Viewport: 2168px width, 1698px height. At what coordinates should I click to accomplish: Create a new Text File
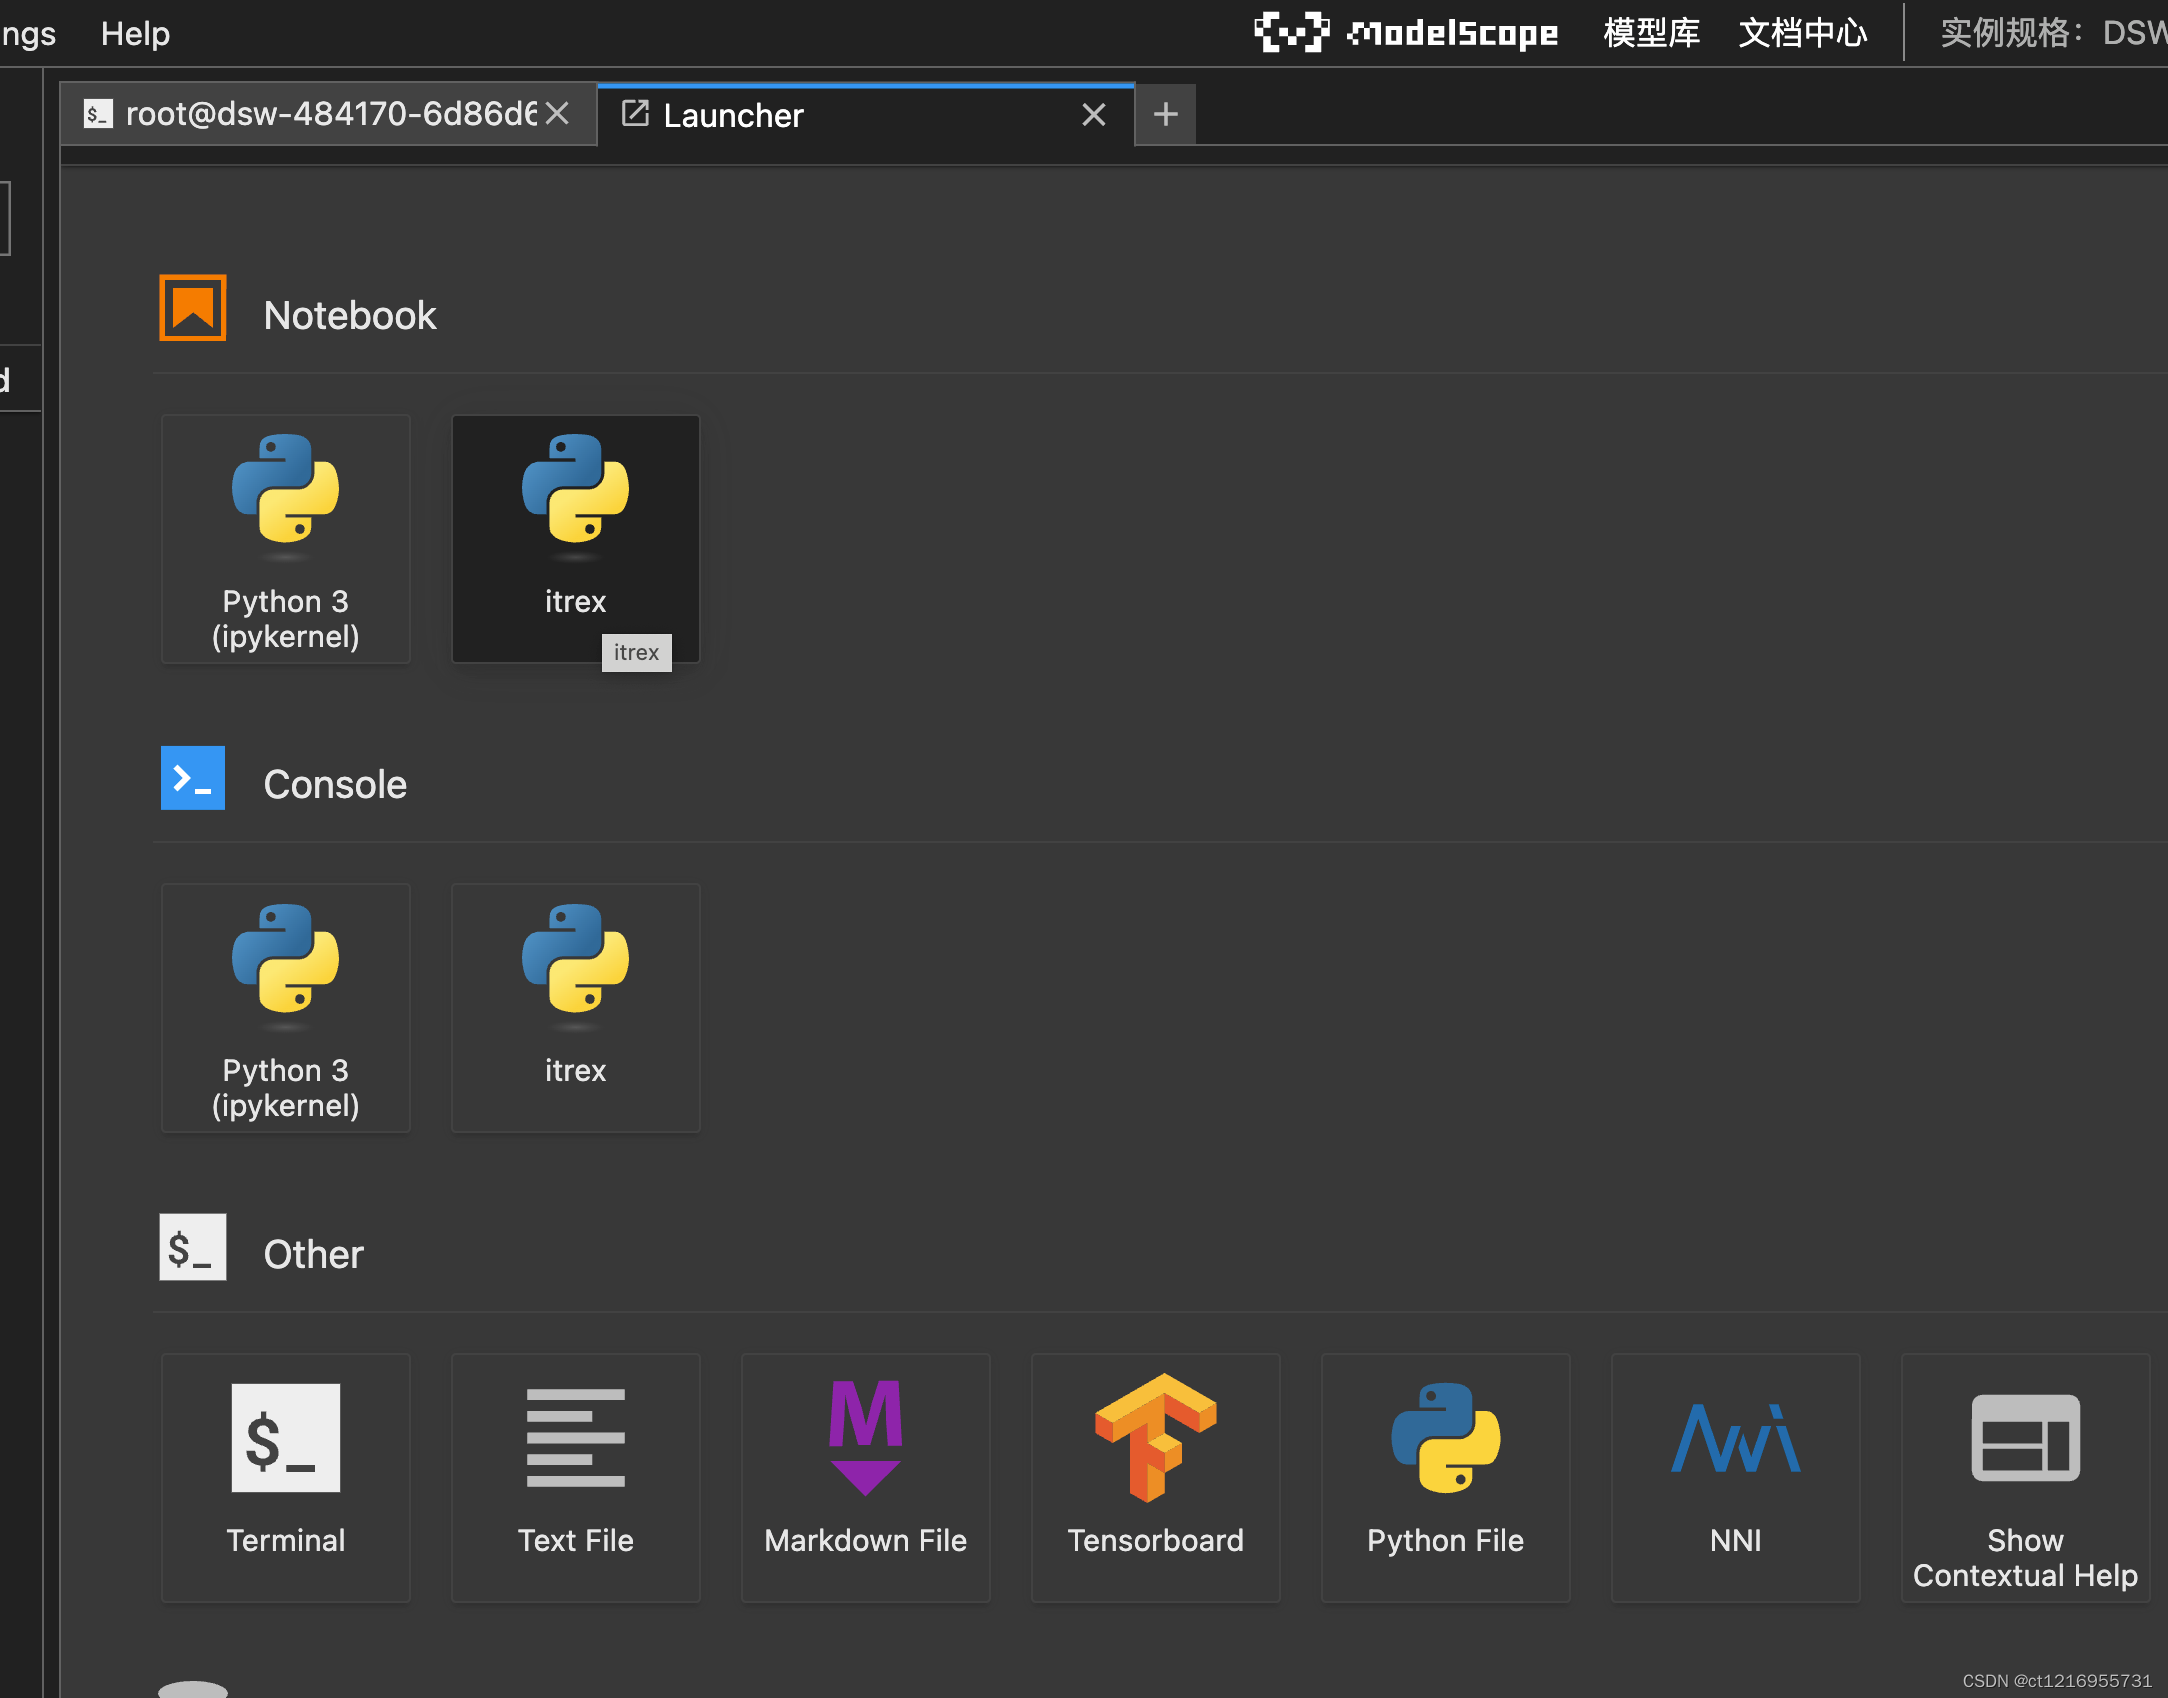coord(575,1477)
